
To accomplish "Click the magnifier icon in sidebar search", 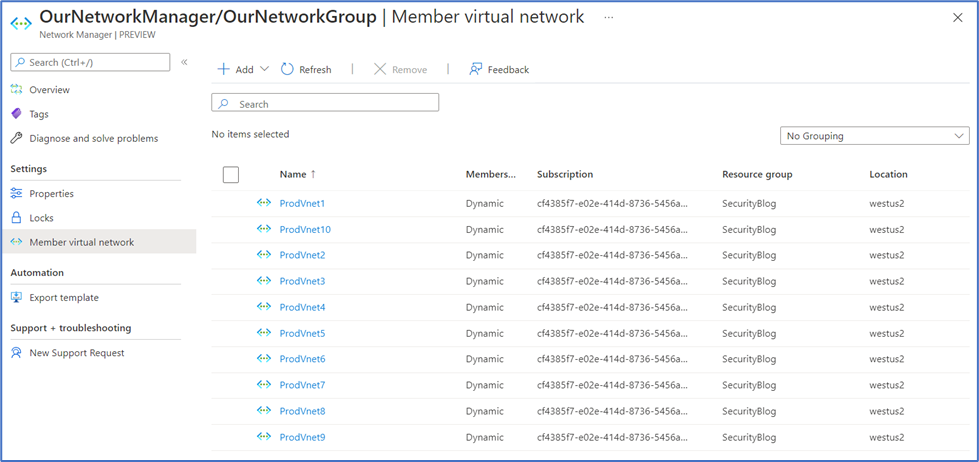I will click(x=20, y=62).
